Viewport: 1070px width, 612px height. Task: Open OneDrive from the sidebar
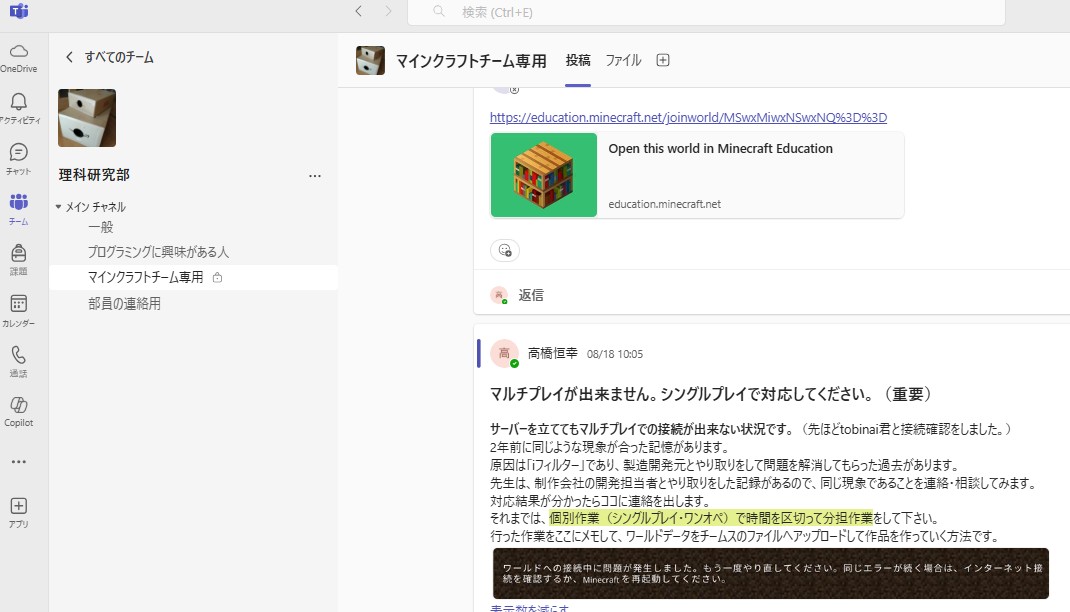tap(20, 56)
